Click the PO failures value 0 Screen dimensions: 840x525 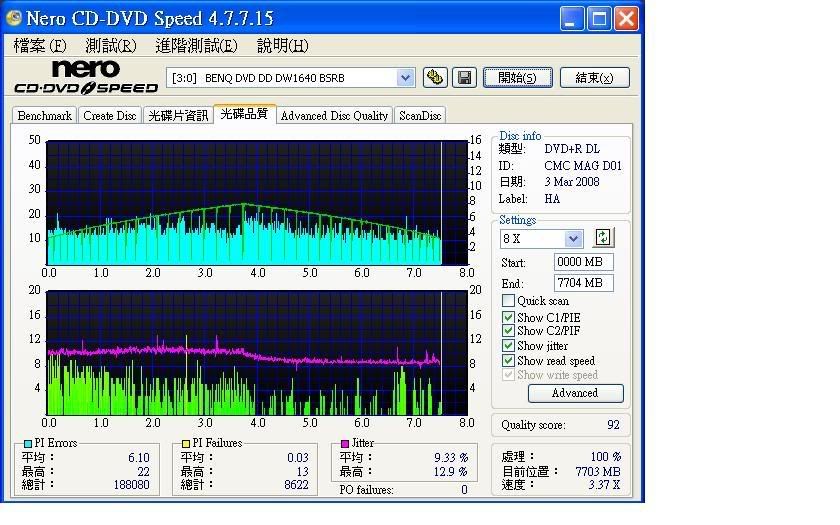(x=464, y=490)
